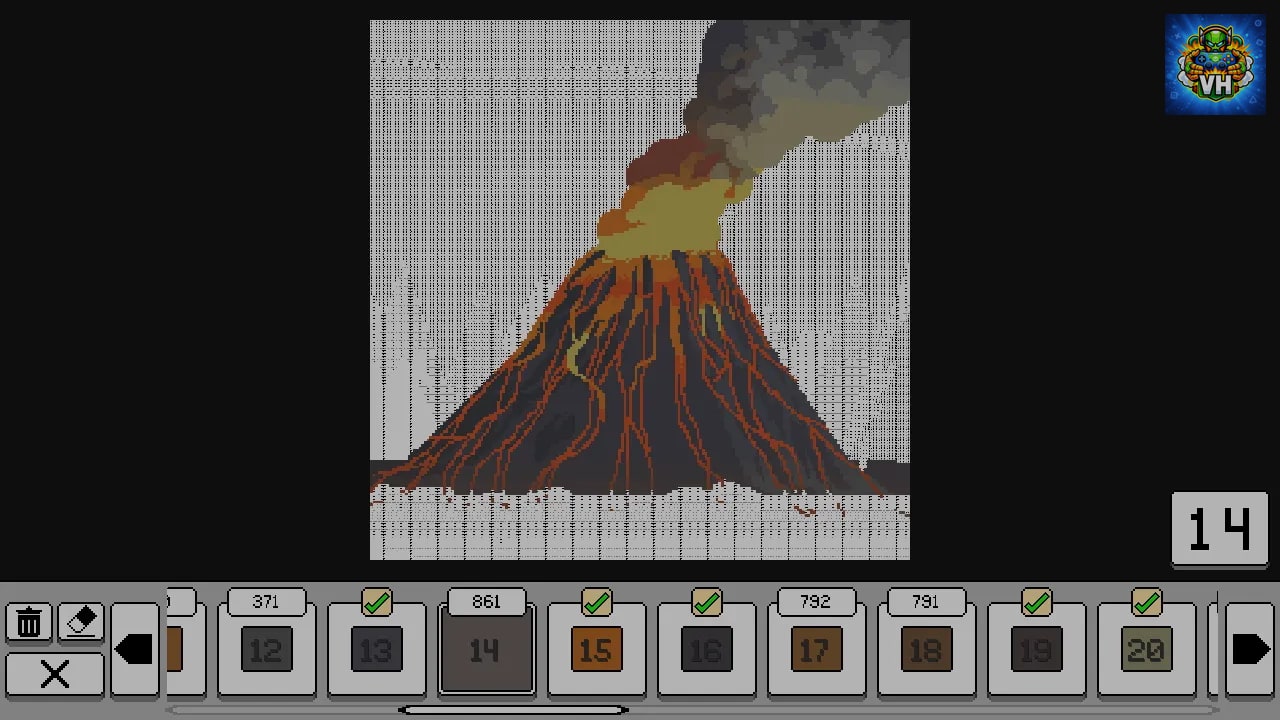This screenshot has height=720, width=1280.
Task: Click the volcano pixel art canvas
Action: click(x=640, y=290)
